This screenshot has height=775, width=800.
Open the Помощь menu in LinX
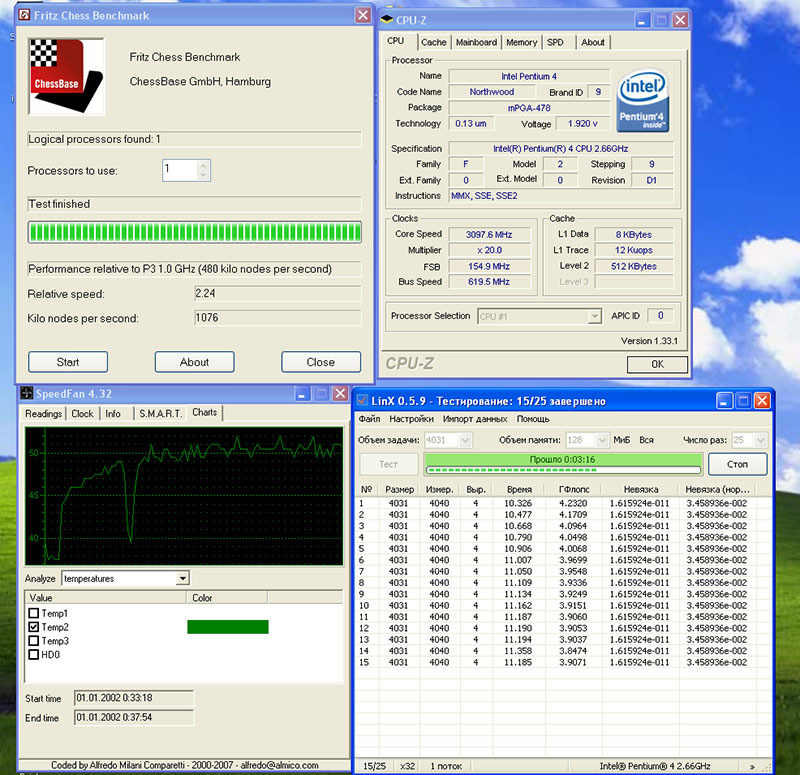533,419
